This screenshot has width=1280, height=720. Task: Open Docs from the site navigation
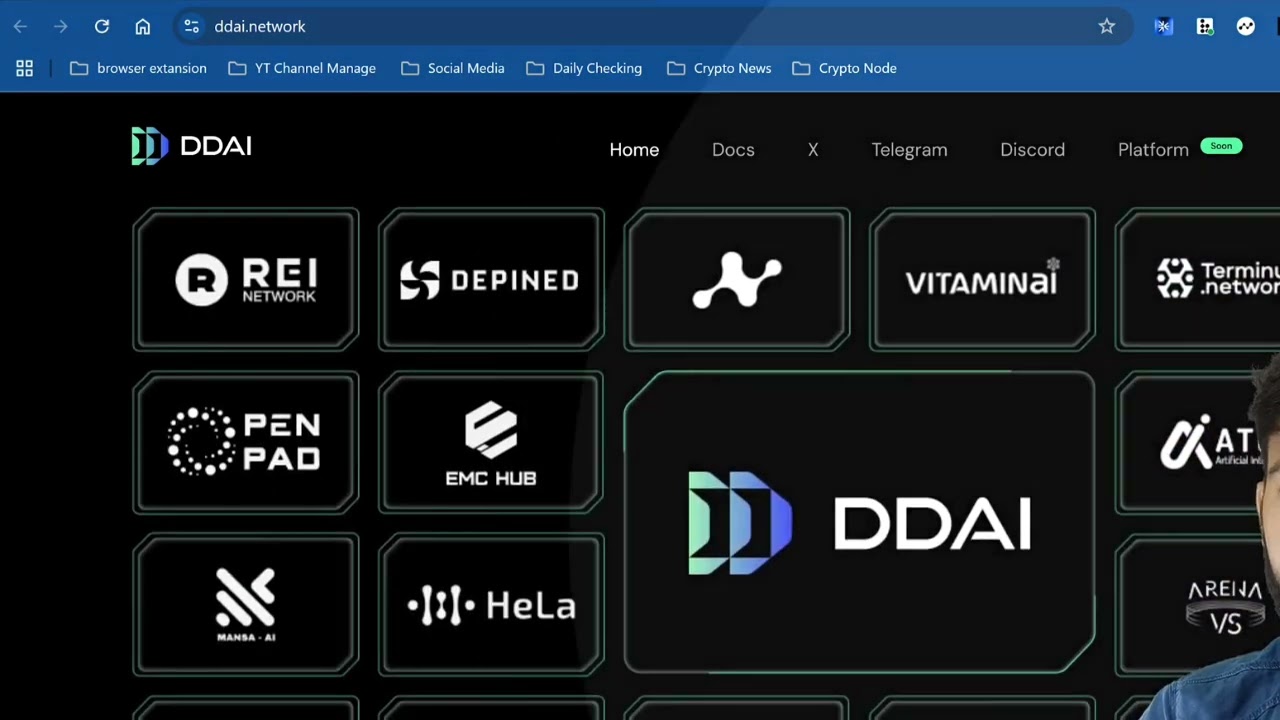pyautogui.click(x=733, y=149)
